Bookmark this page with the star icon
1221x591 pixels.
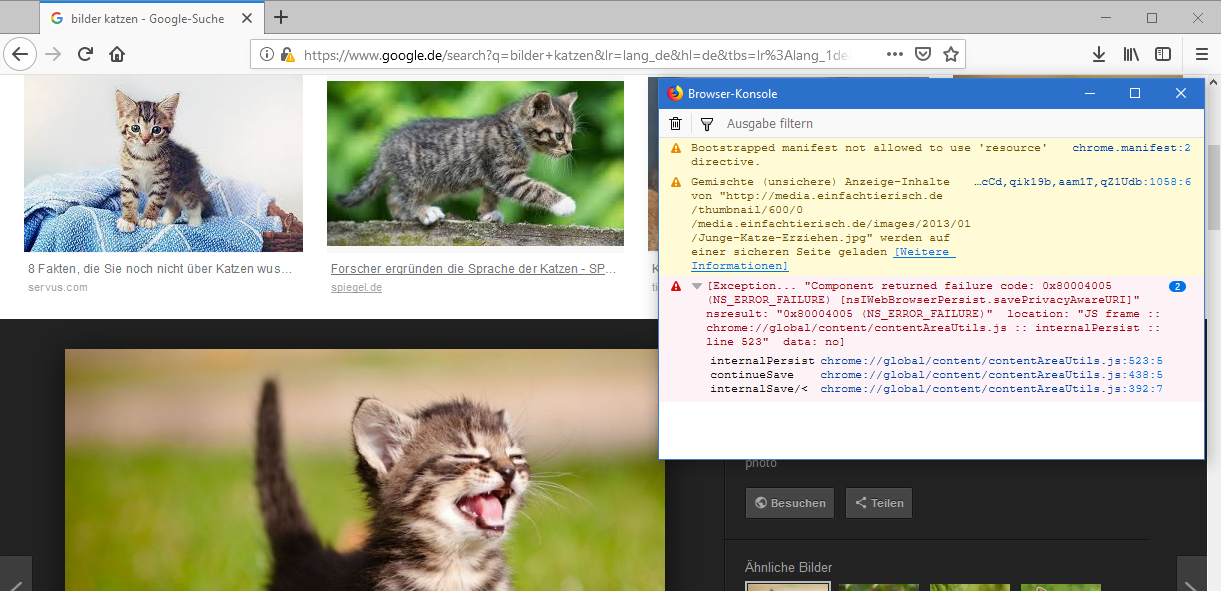coord(951,54)
